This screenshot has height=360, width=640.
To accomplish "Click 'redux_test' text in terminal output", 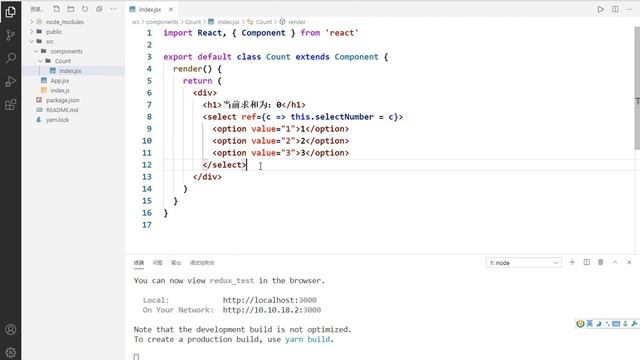I will click(231, 280).
